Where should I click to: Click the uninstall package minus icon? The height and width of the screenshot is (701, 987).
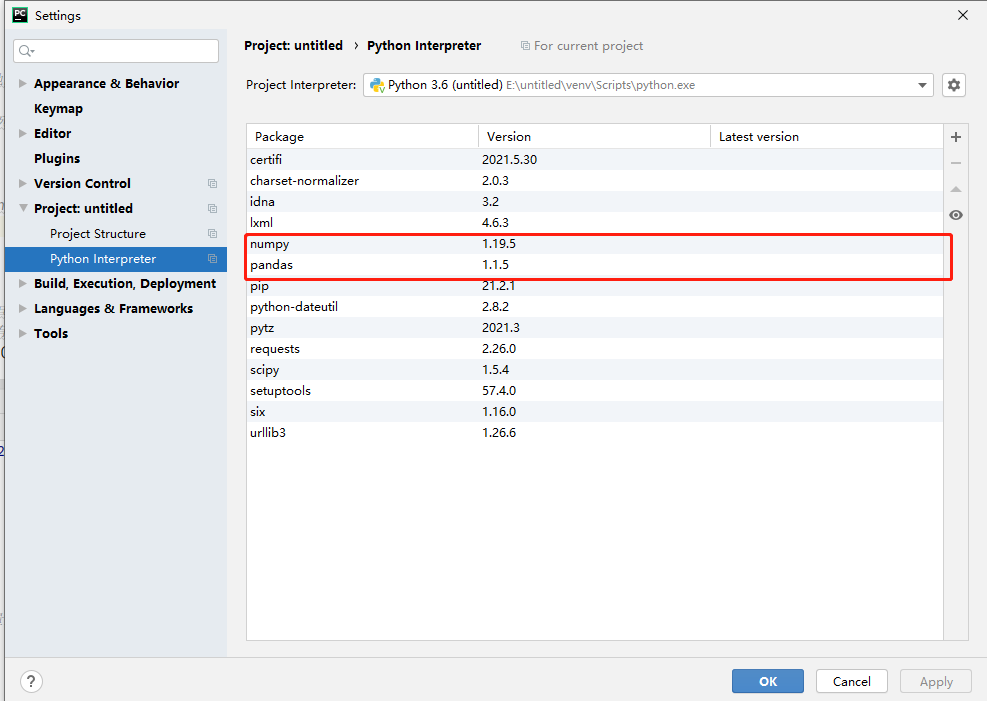tap(956, 163)
